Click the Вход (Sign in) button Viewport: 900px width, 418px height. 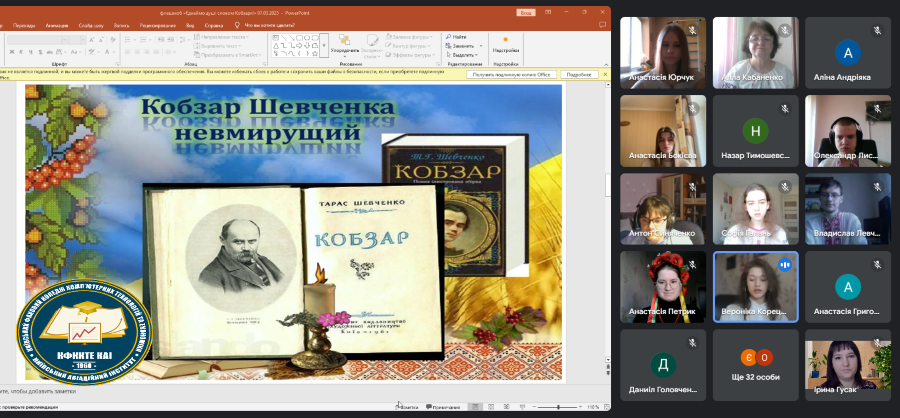click(x=526, y=12)
